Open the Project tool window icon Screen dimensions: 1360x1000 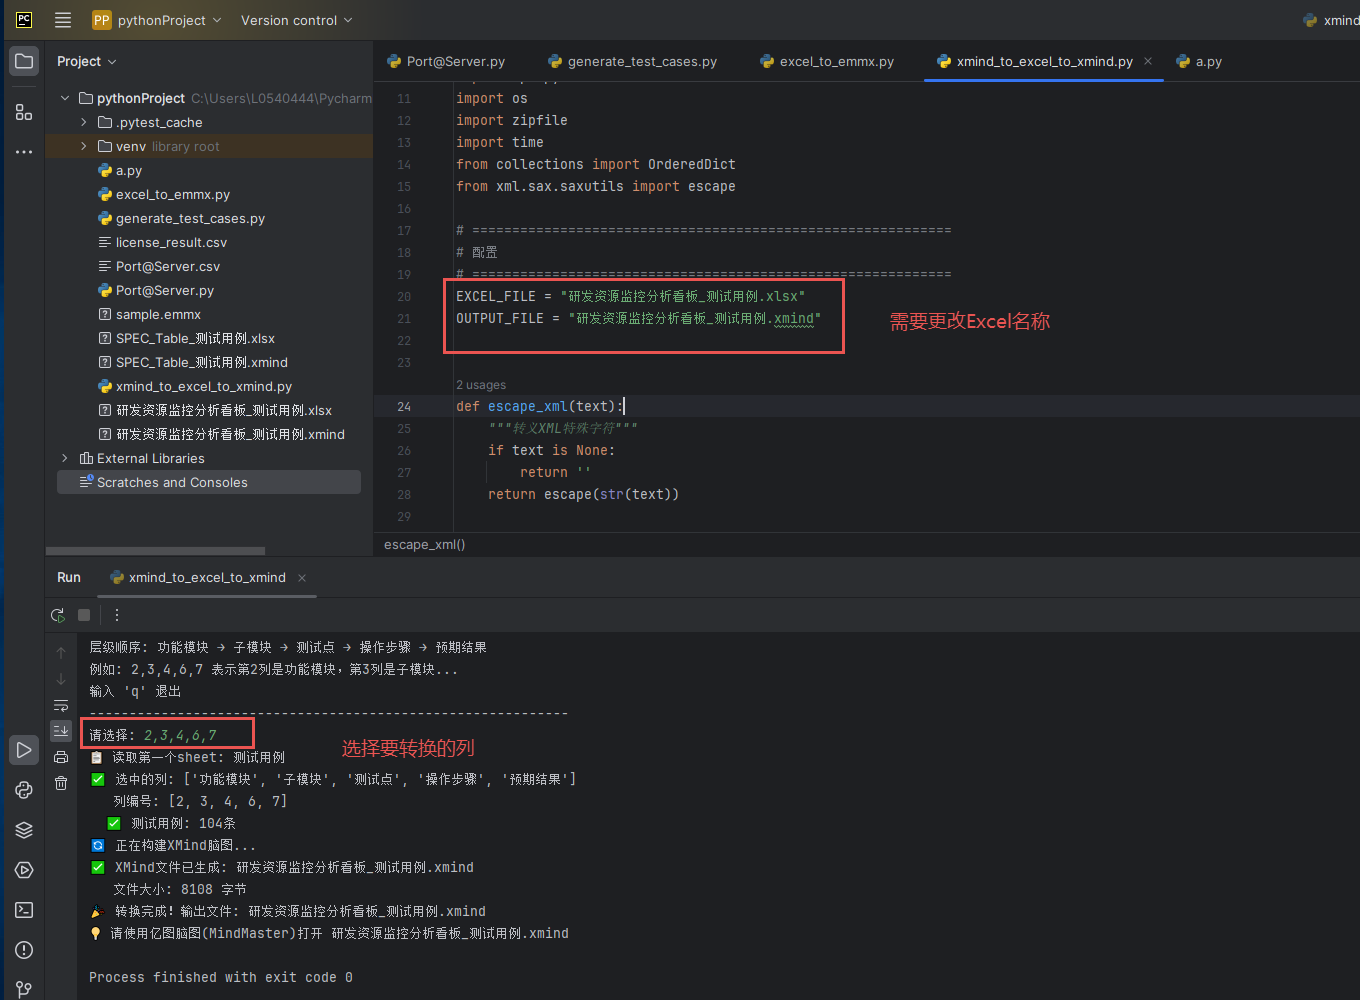(x=24, y=61)
